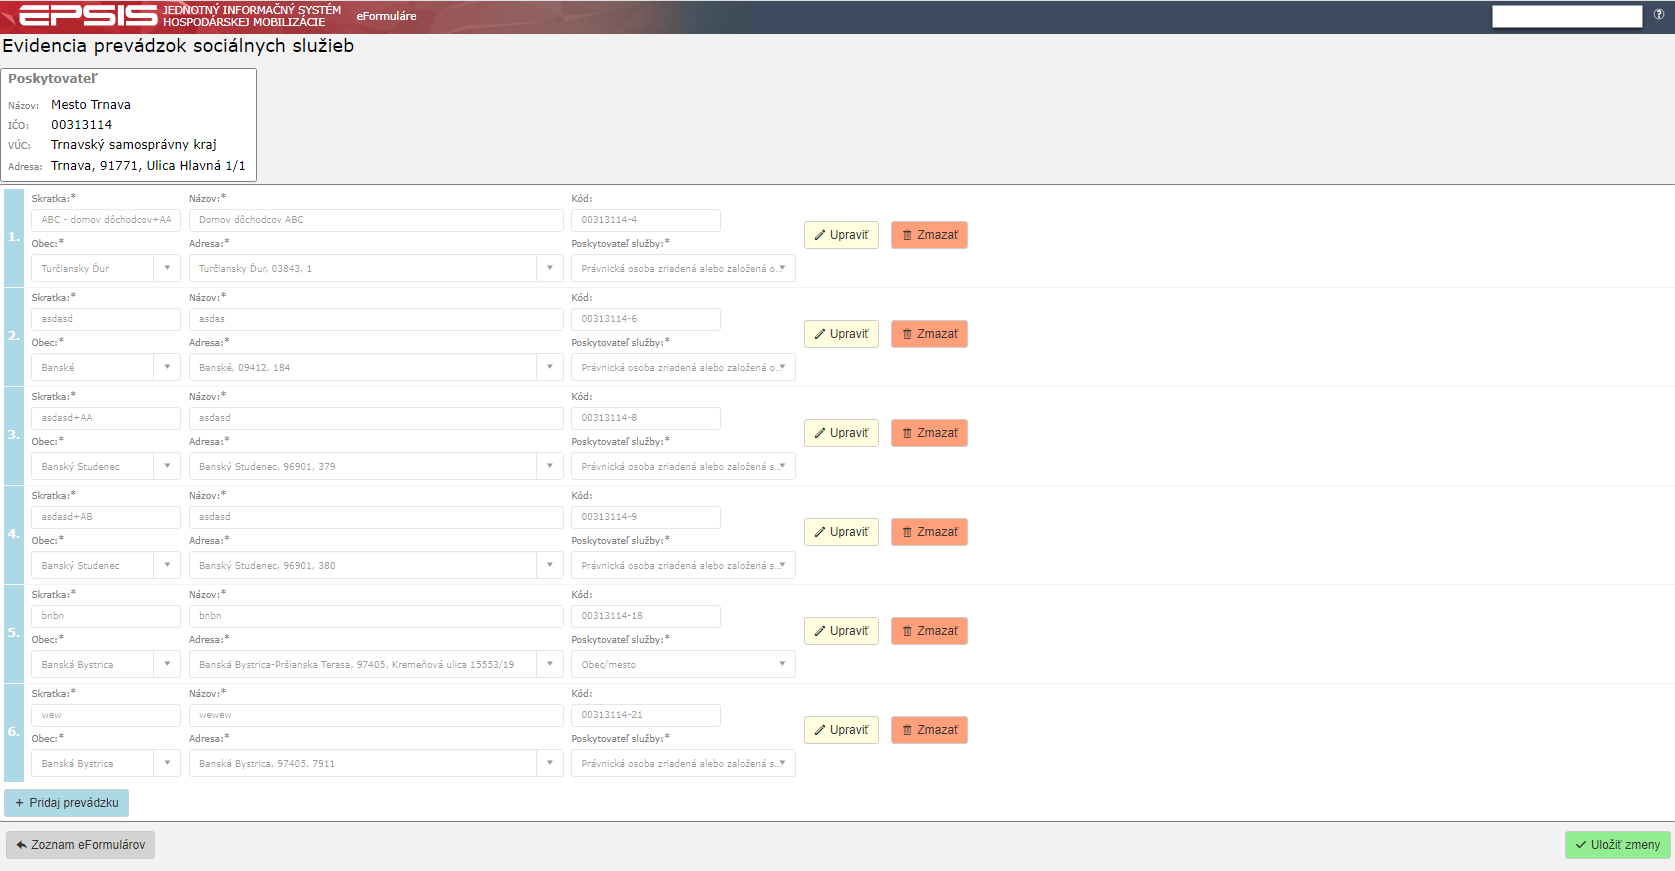Viewport: 1675px width, 871px height.
Task: Click Názov field wewew
Action: pyautogui.click(x=376, y=715)
